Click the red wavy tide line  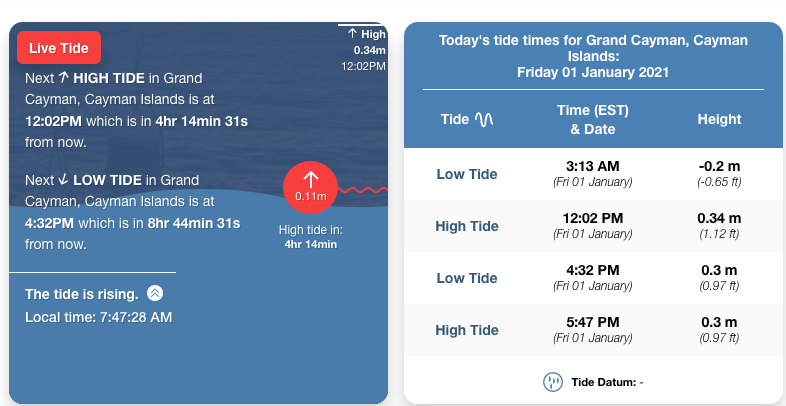click(x=362, y=189)
